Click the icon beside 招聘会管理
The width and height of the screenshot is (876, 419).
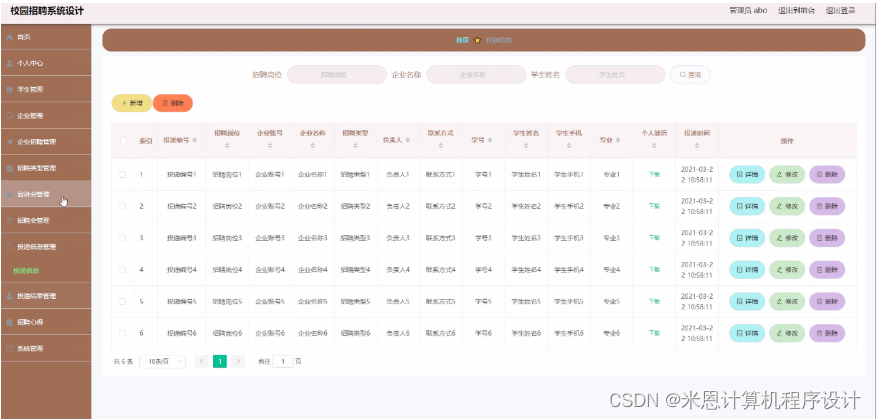click(x=9, y=221)
